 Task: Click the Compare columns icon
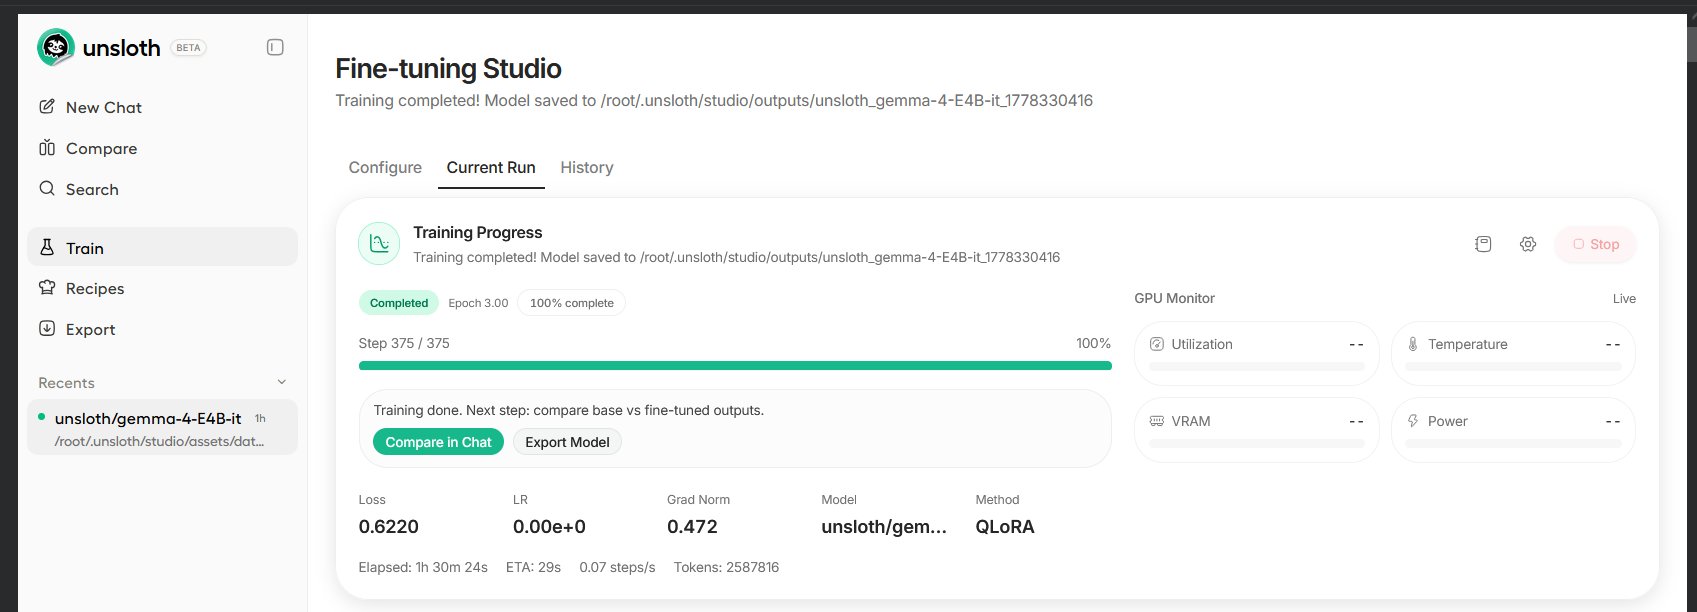47,148
